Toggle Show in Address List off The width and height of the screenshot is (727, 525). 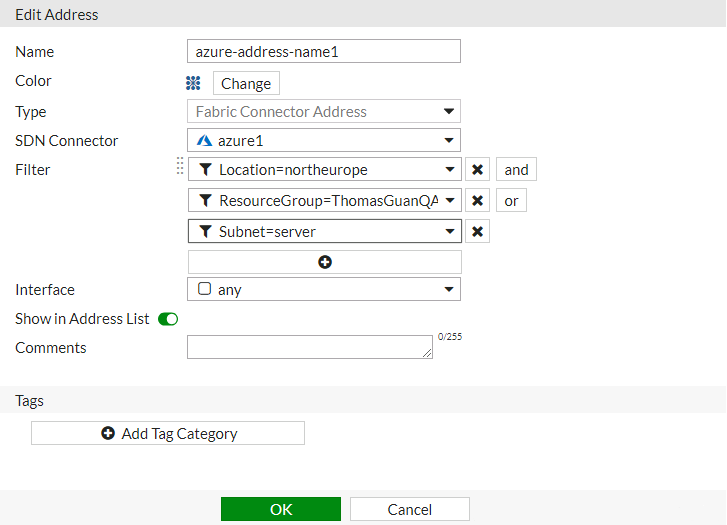click(168, 319)
